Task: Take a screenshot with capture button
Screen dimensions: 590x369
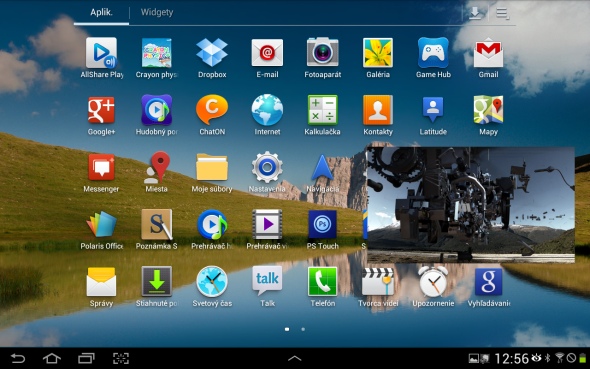Action: (121, 358)
